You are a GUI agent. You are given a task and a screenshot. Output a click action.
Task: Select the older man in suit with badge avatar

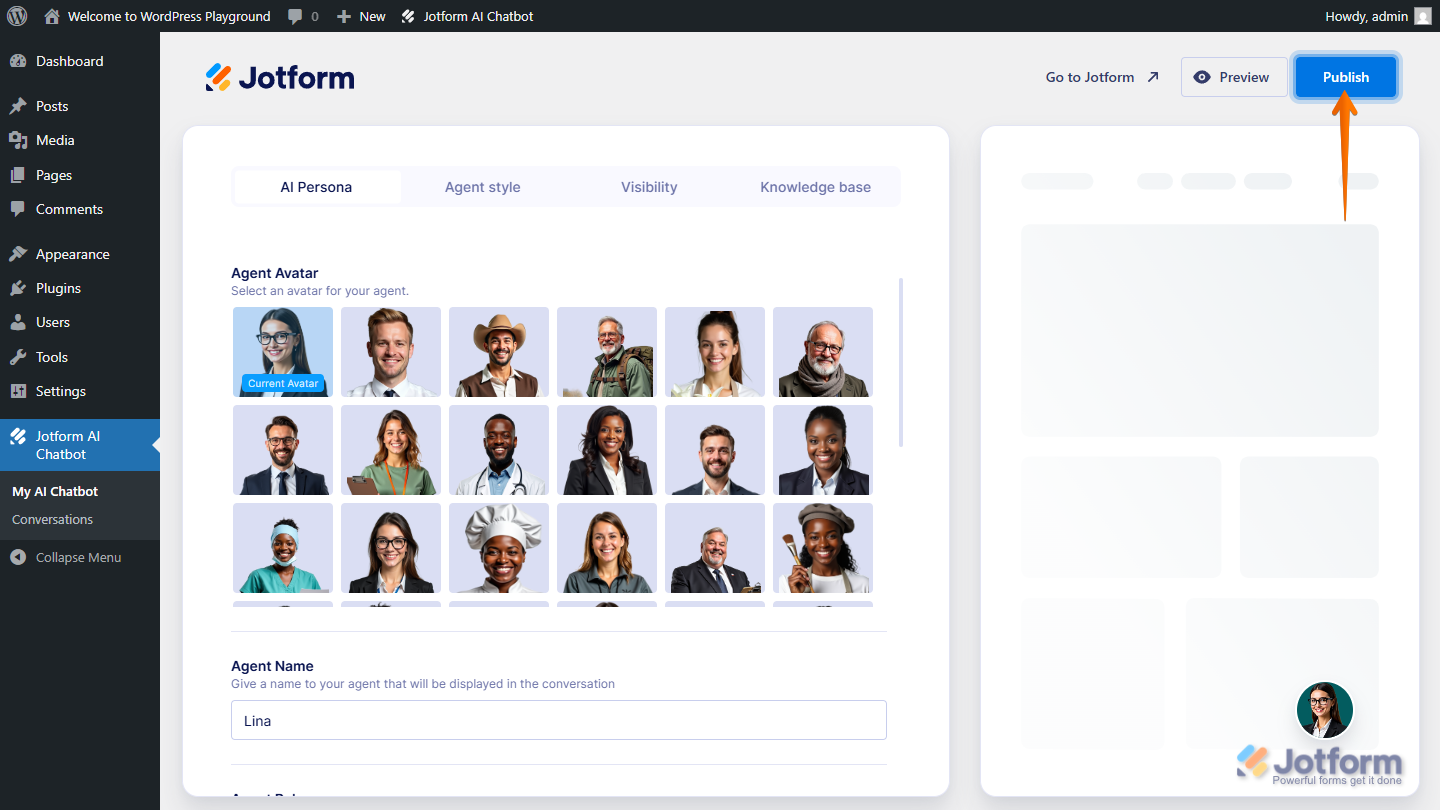click(x=715, y=548)
